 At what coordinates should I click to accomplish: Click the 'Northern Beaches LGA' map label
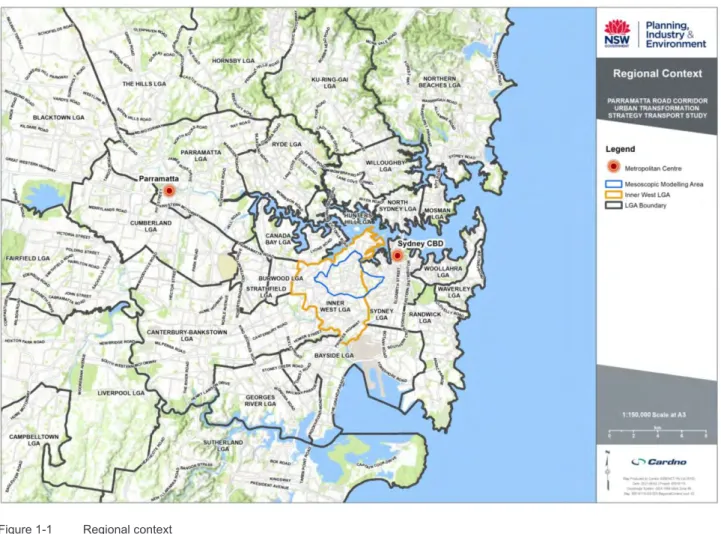coord(439,82)
